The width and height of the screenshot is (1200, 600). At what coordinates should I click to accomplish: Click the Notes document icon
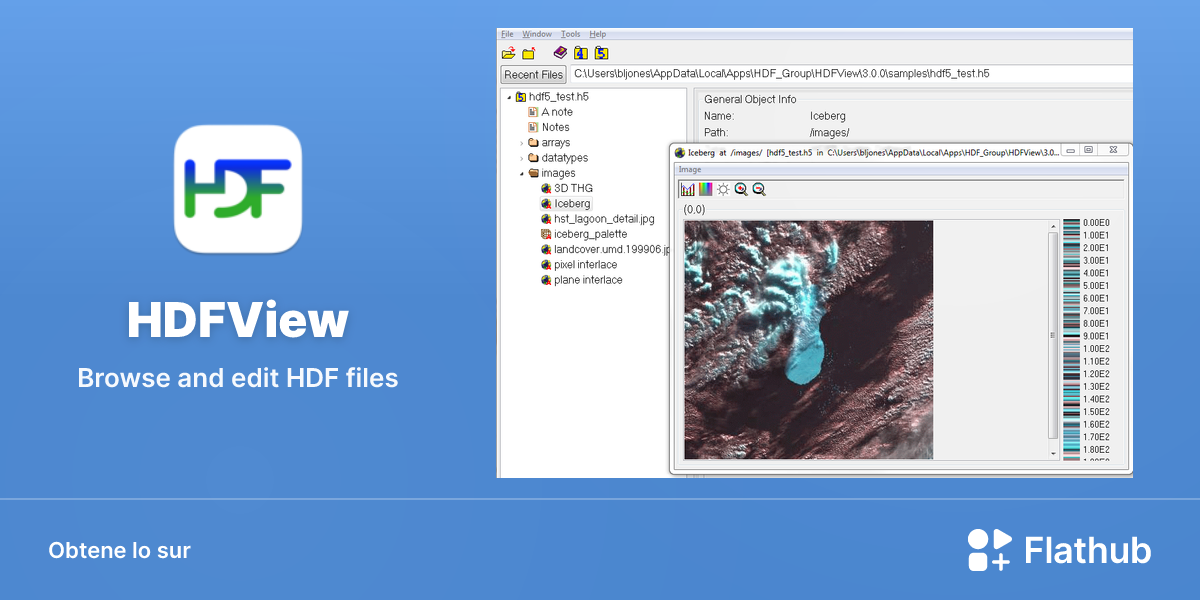[533, 127]
